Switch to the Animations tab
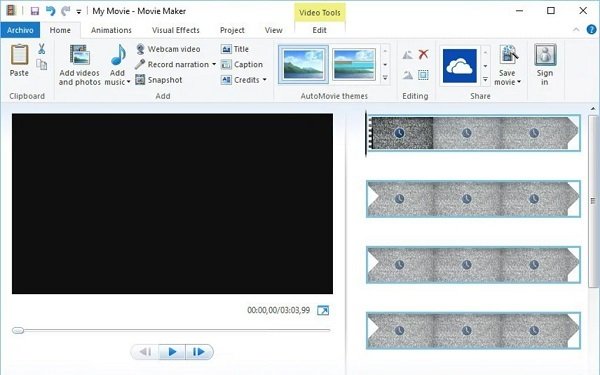The height and width of the screenshot is (375, 600). pyautogui.click(x=111, y=30)
